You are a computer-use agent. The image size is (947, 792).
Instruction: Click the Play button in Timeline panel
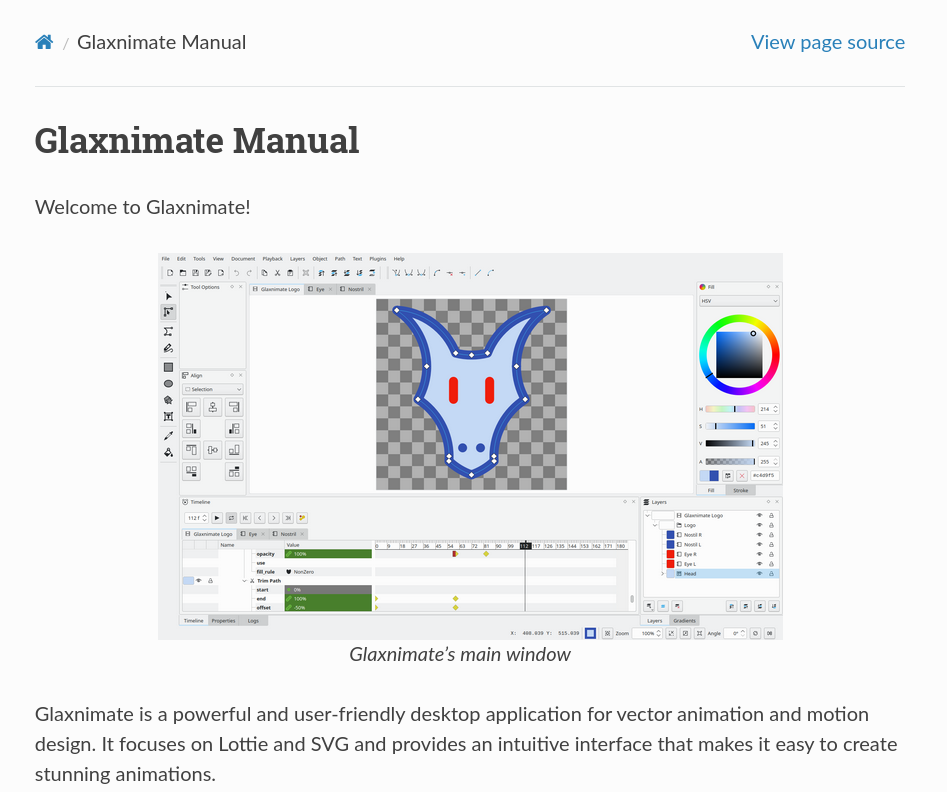click(x=217, y=518)
